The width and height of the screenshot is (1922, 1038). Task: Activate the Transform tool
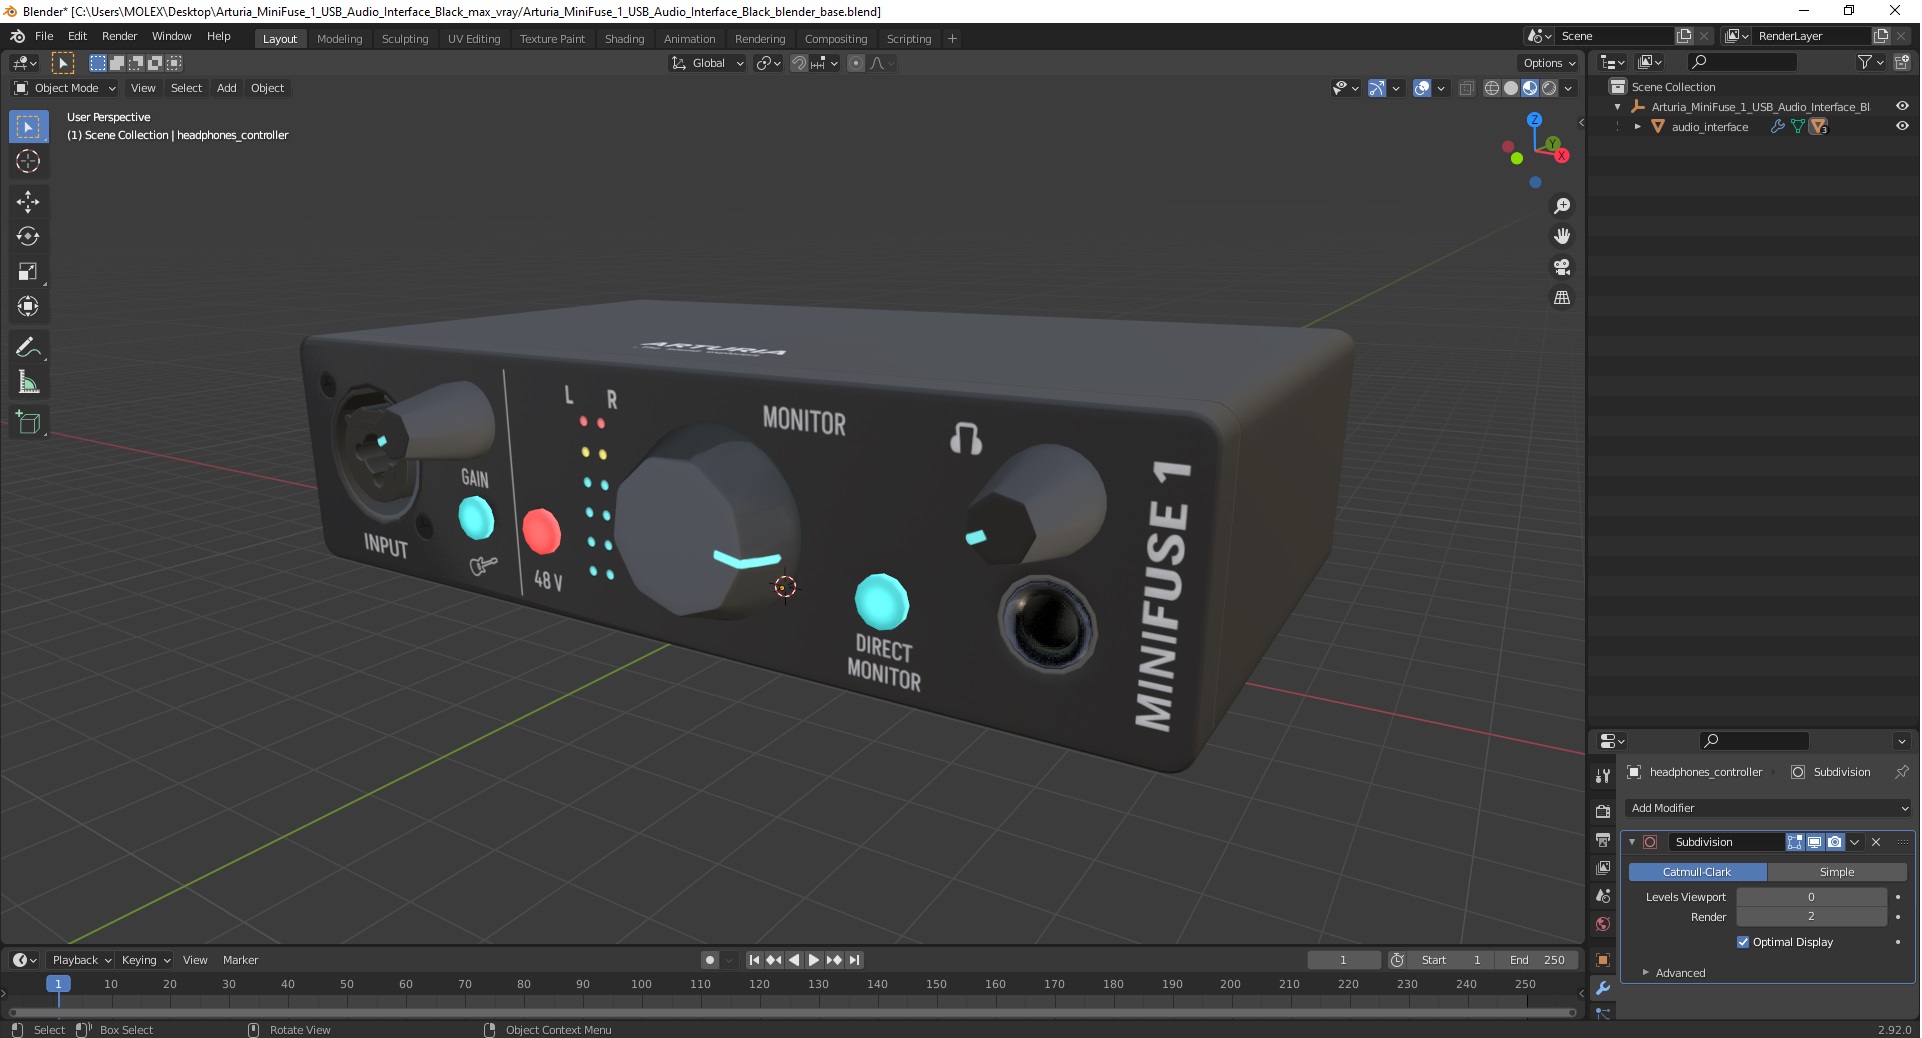[28, 307]
